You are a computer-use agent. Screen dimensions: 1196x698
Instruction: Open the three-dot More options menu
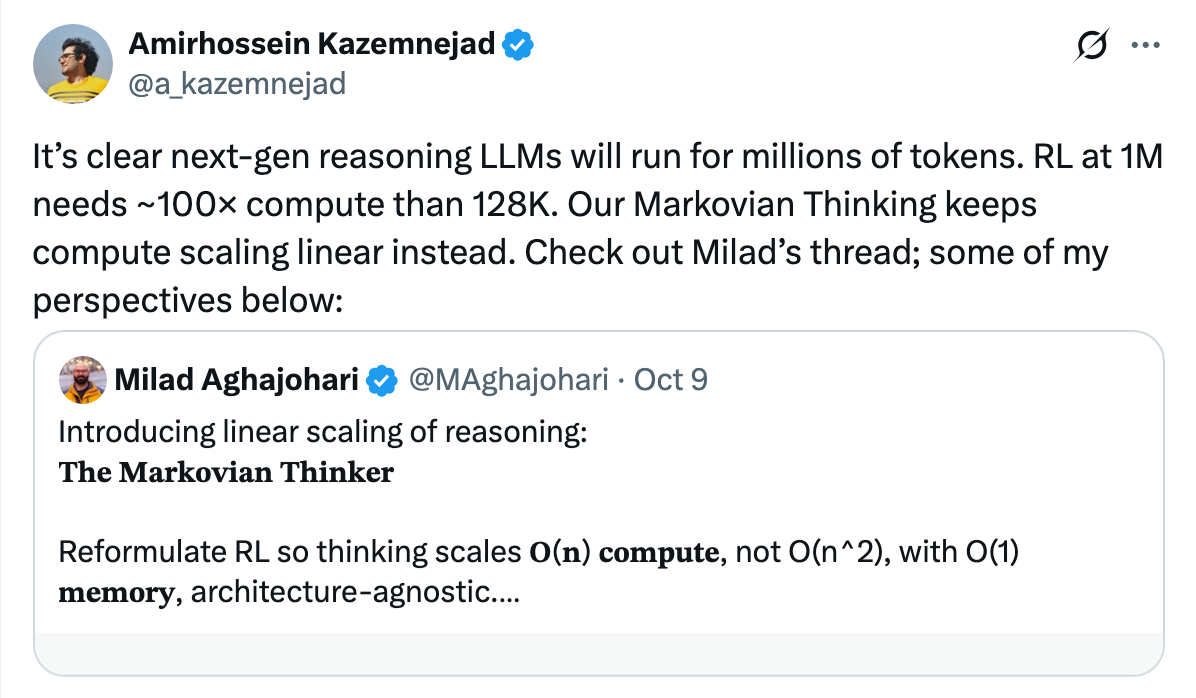pos(1143,47)
